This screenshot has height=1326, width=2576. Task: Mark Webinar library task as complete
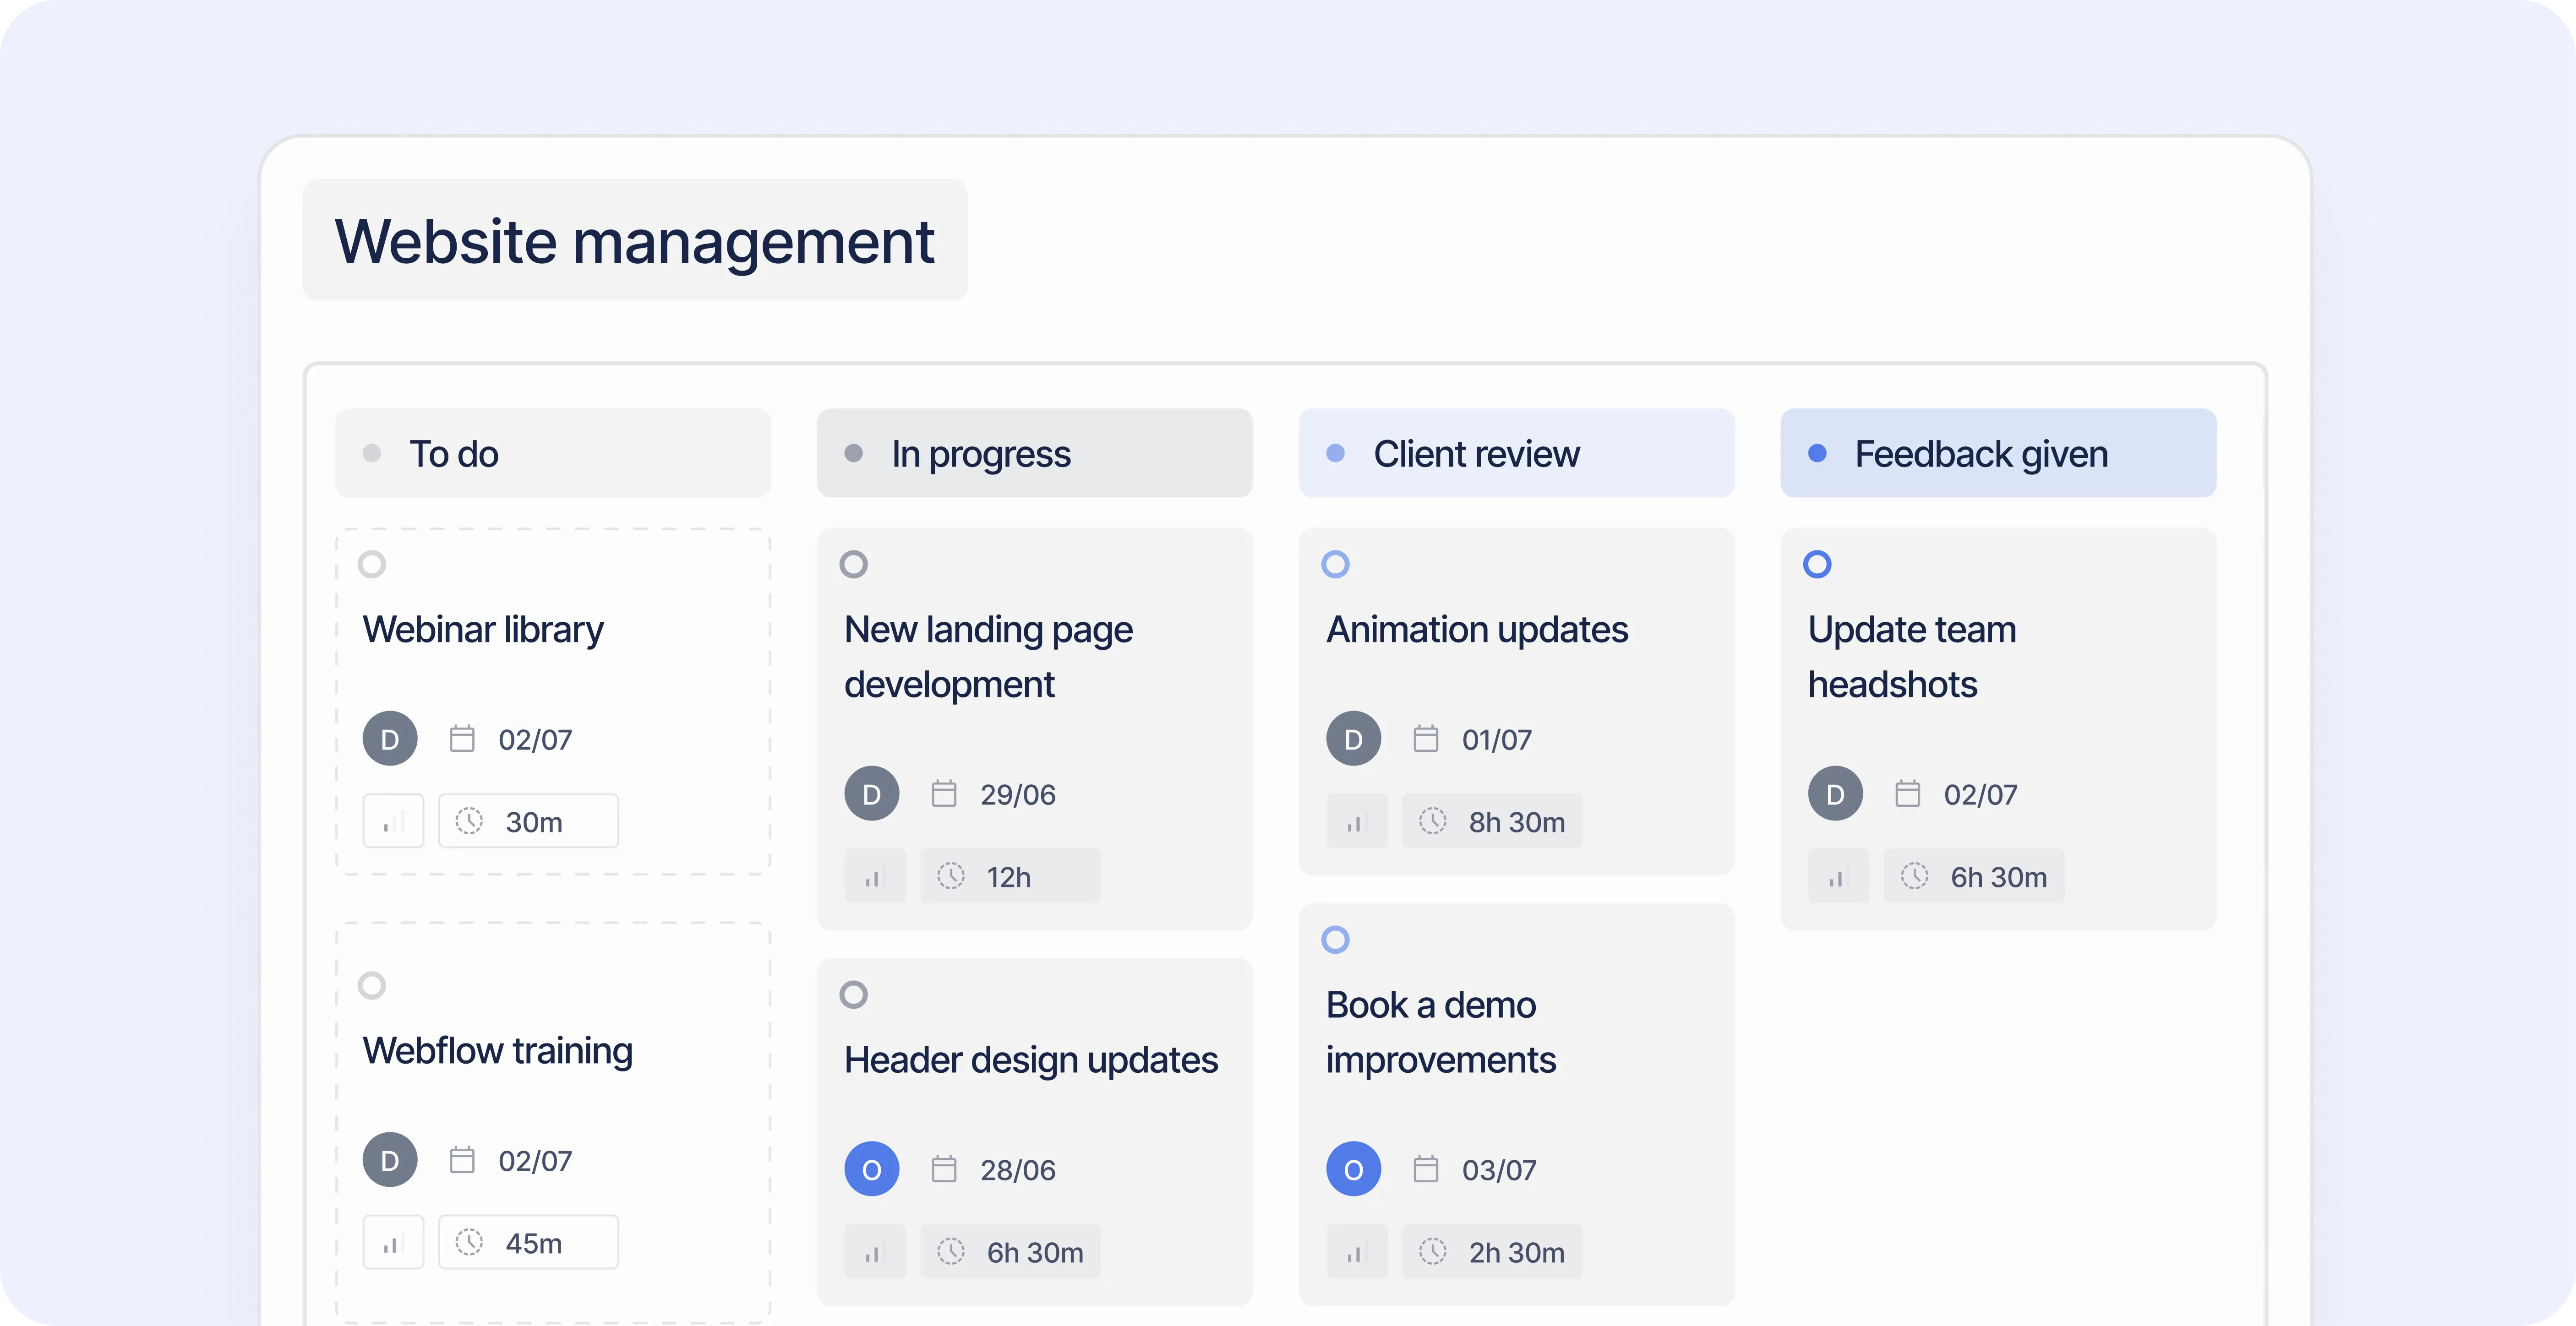[372, 564]
